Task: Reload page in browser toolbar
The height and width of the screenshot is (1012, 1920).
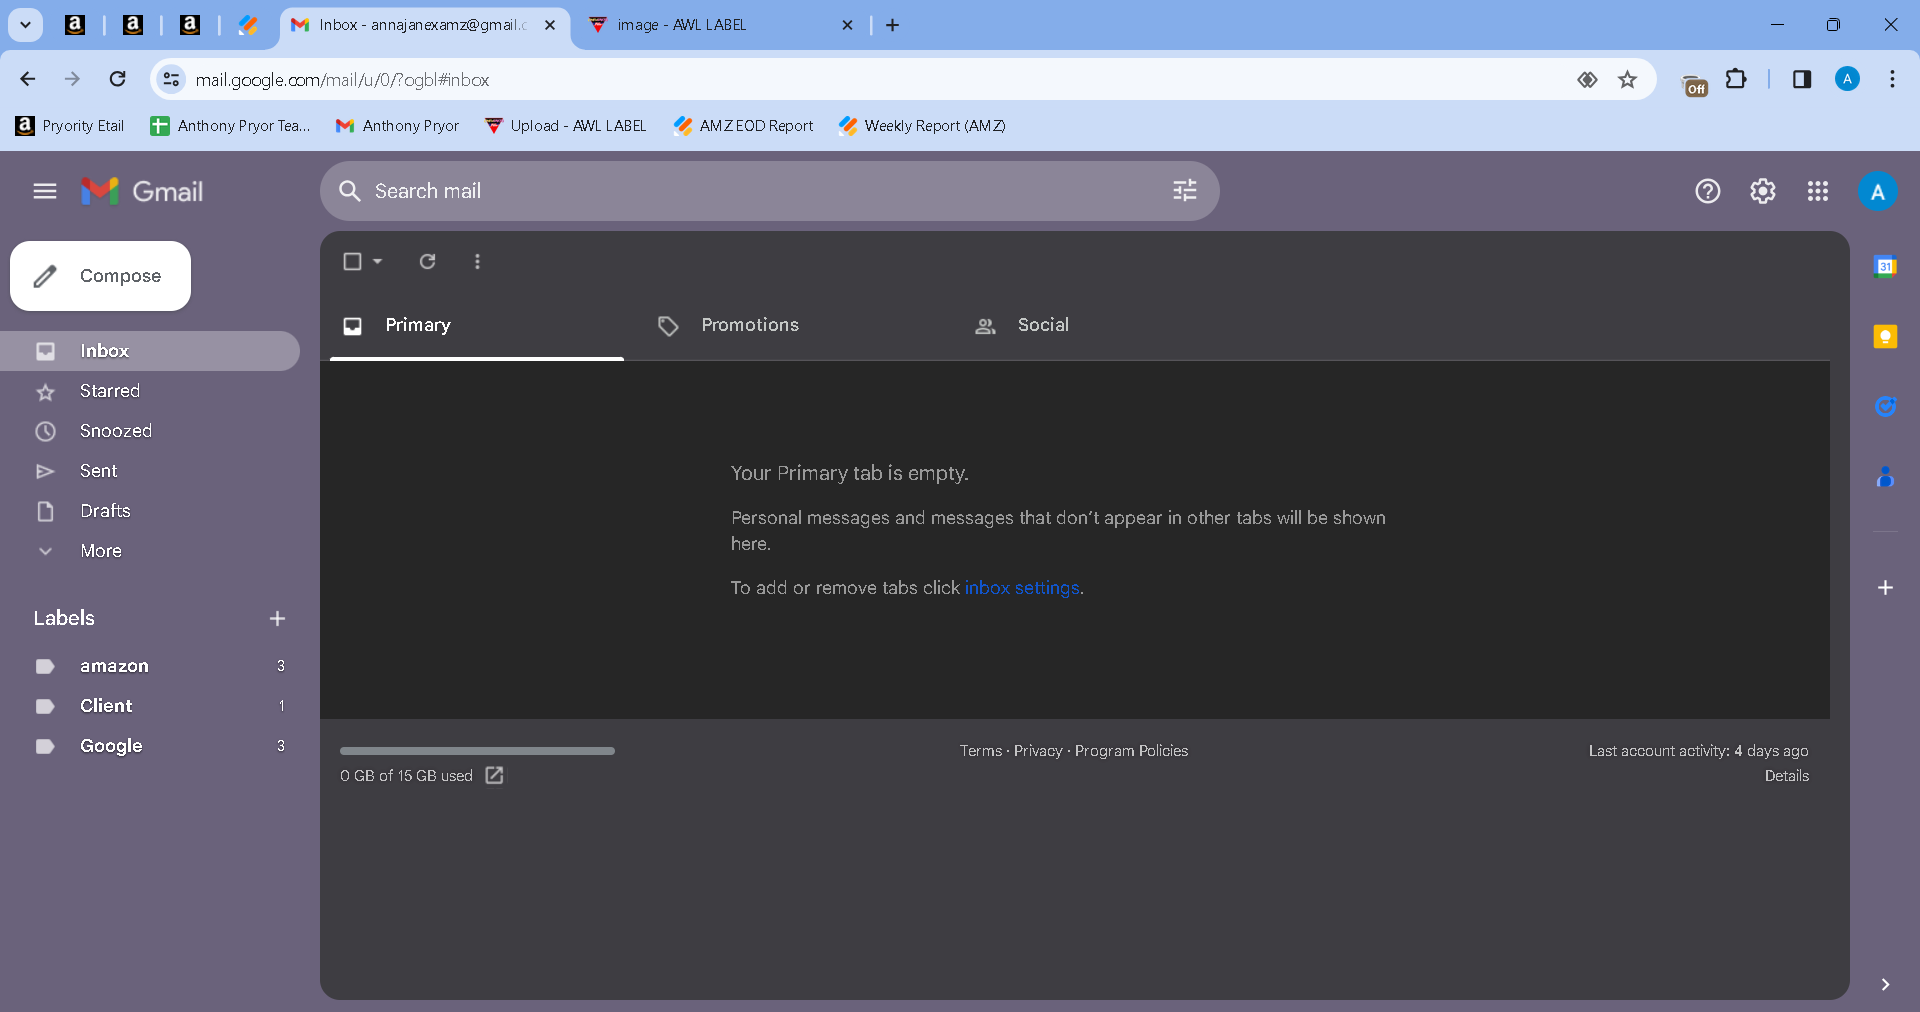Action: [x=117, y=79]
